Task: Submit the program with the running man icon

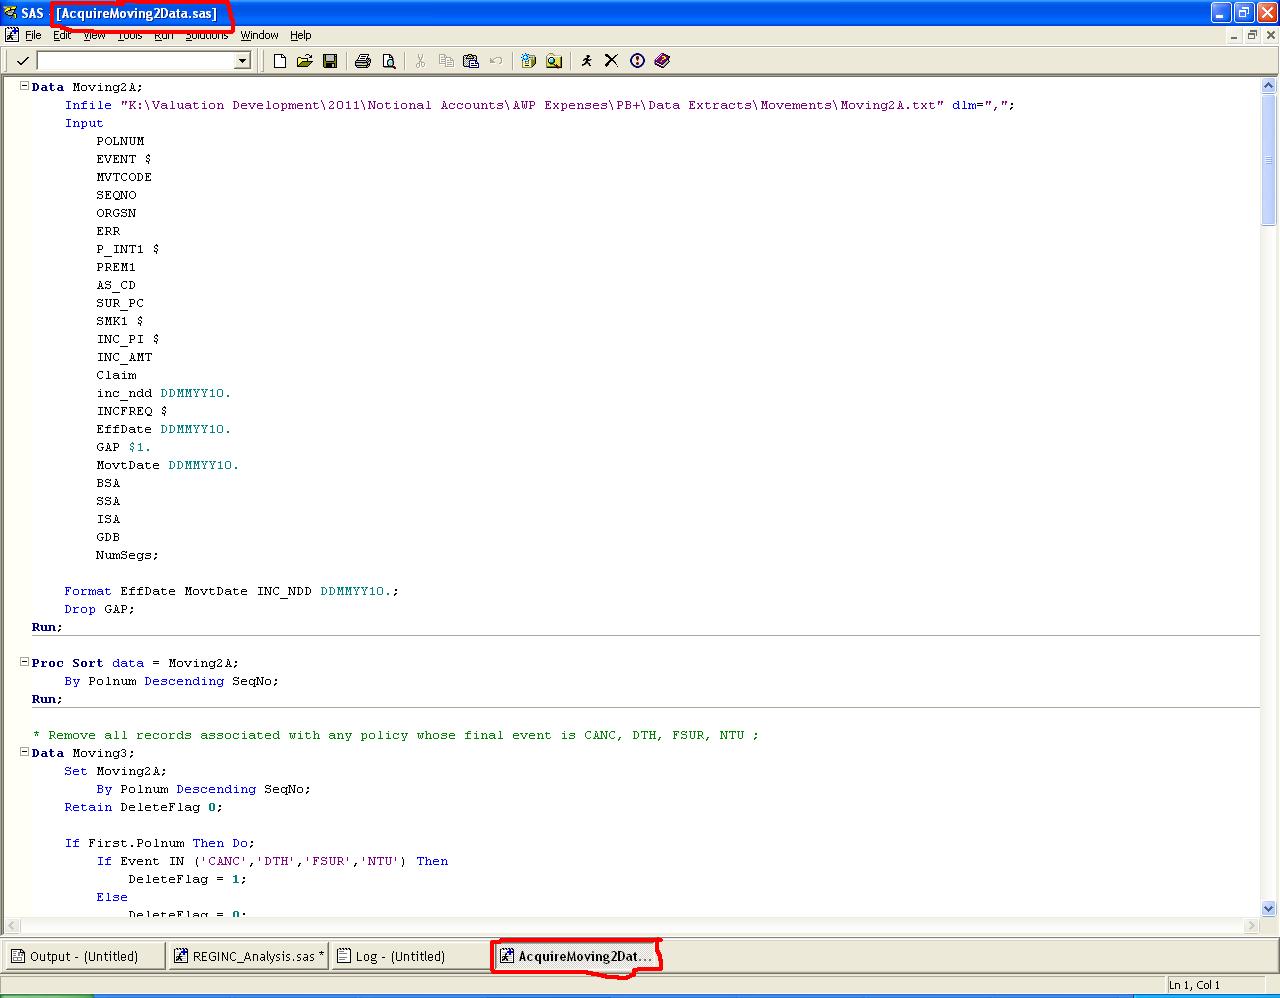Action: coord(586,61)
